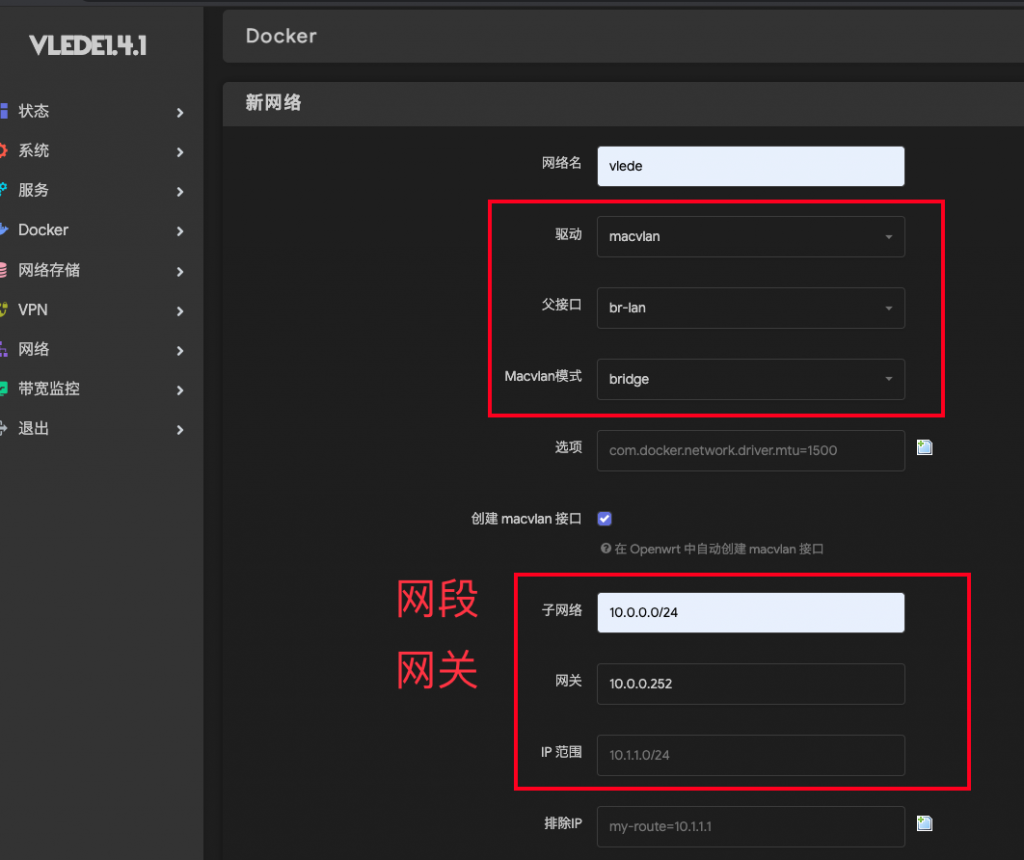Uncheck the 创建 macvlan 接口 checkbox
This screenshot has height=860, width=1024.
(x=605, y=518)
